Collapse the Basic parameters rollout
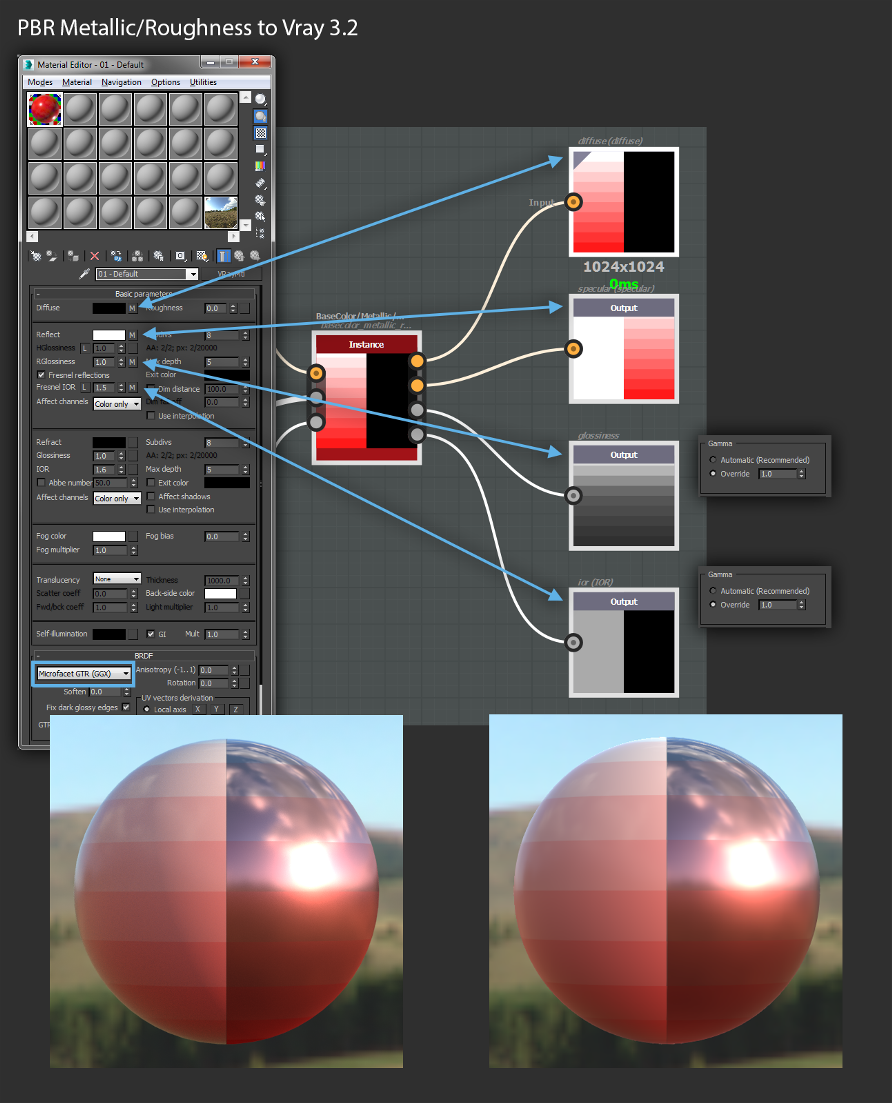Viewport: 892px width, 1103px height. tap(145, 293)
